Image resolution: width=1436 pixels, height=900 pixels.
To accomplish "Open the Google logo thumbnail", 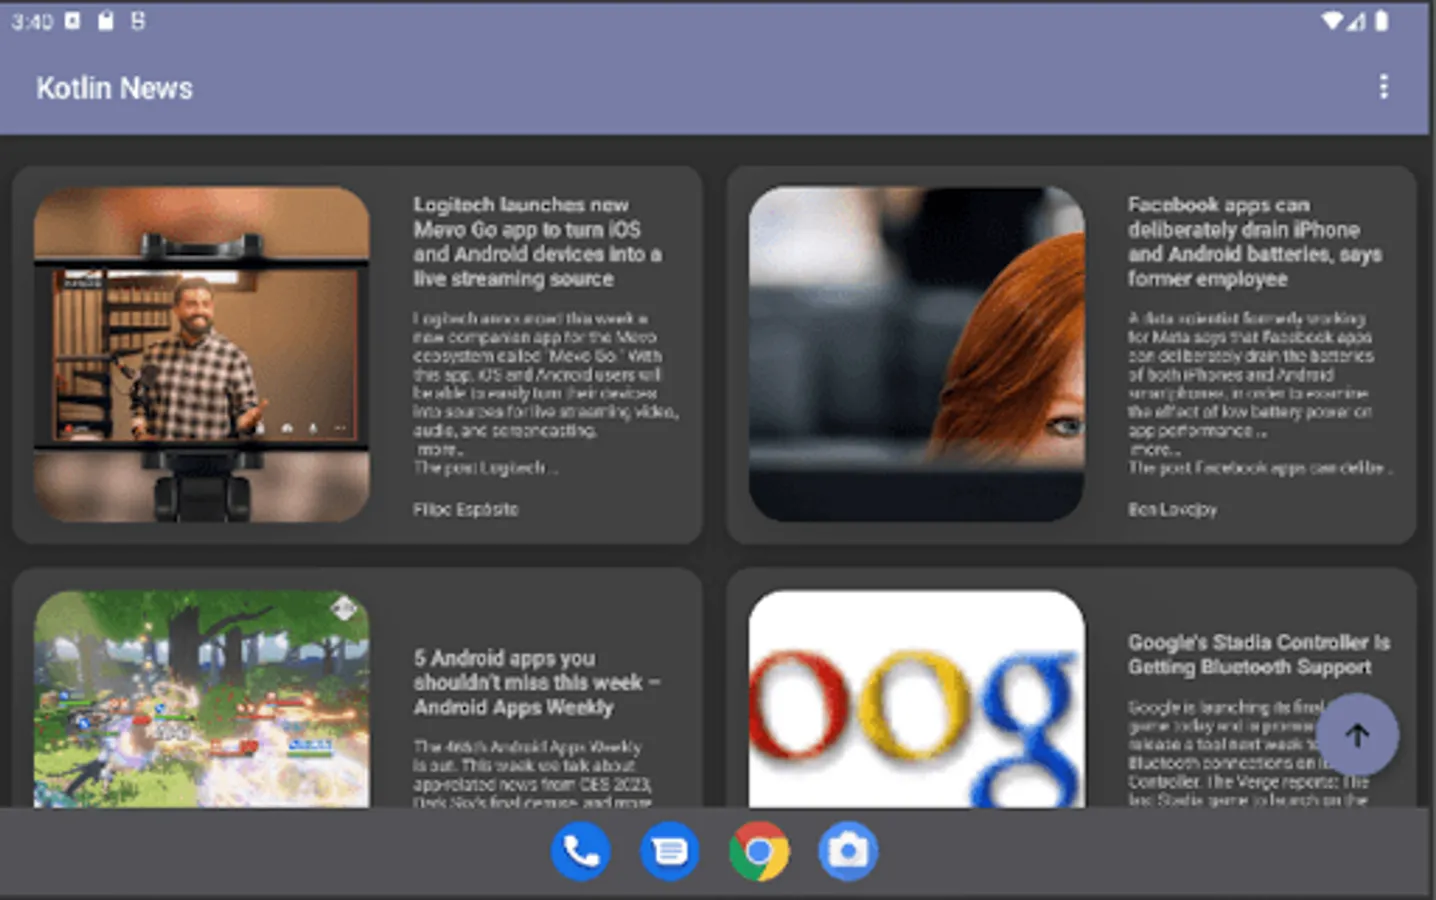I will (917, 699).
